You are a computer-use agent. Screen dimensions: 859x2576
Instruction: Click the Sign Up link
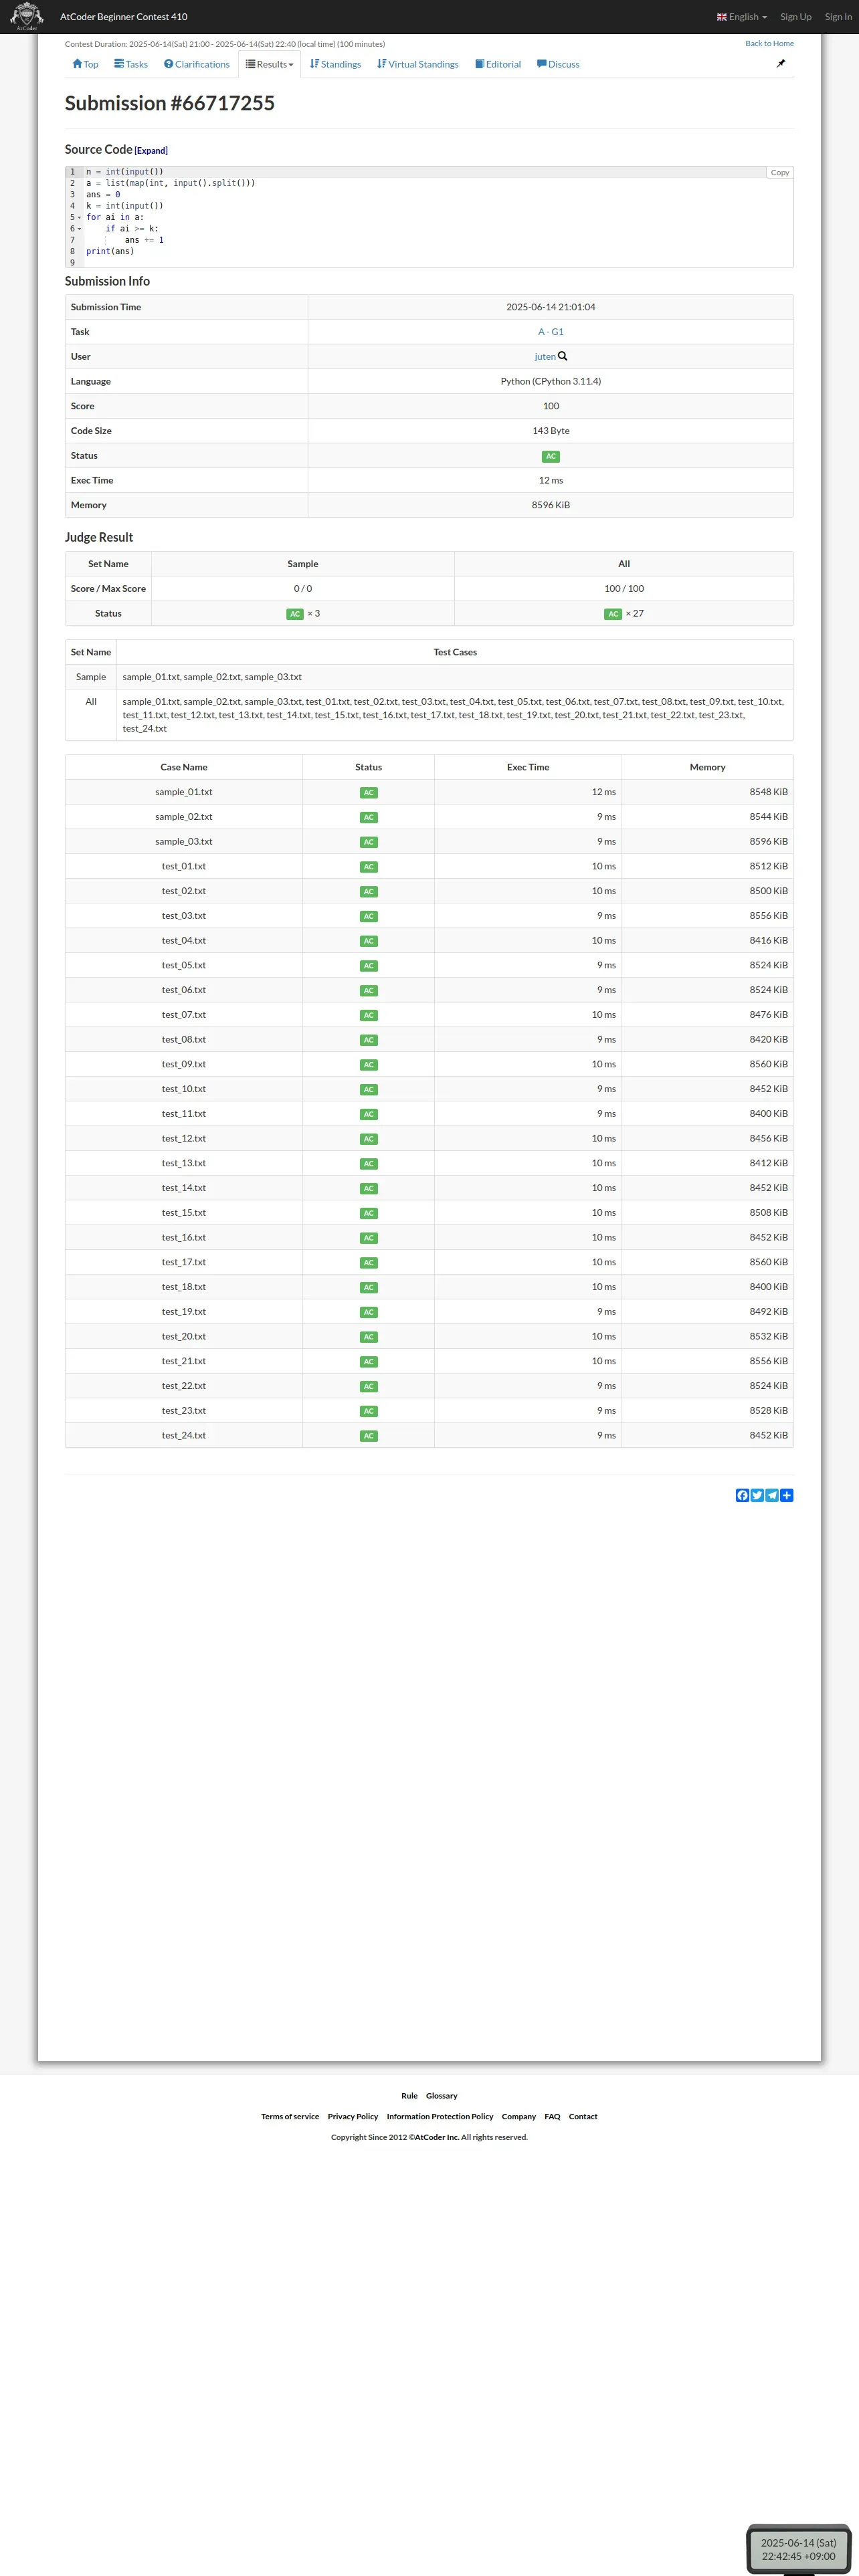796,17
